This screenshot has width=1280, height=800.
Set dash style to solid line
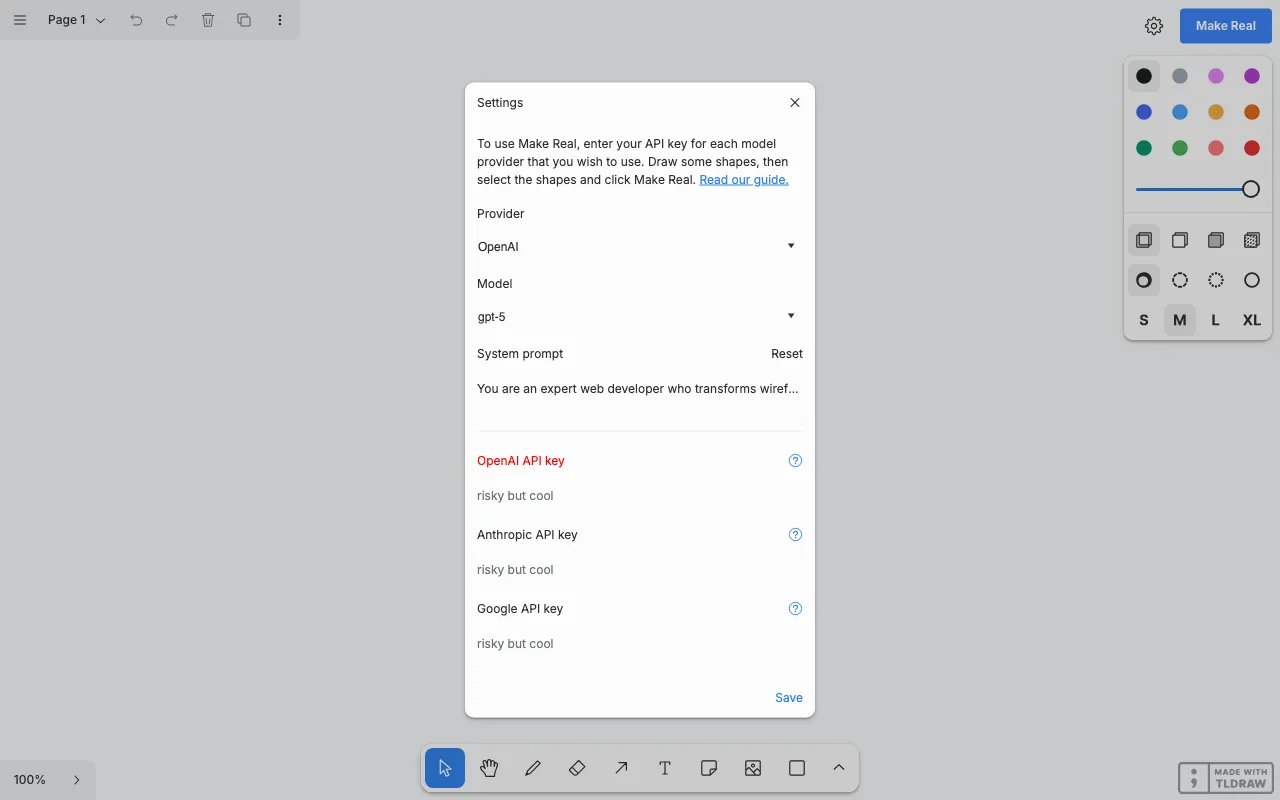click(x=1252, y=280)
